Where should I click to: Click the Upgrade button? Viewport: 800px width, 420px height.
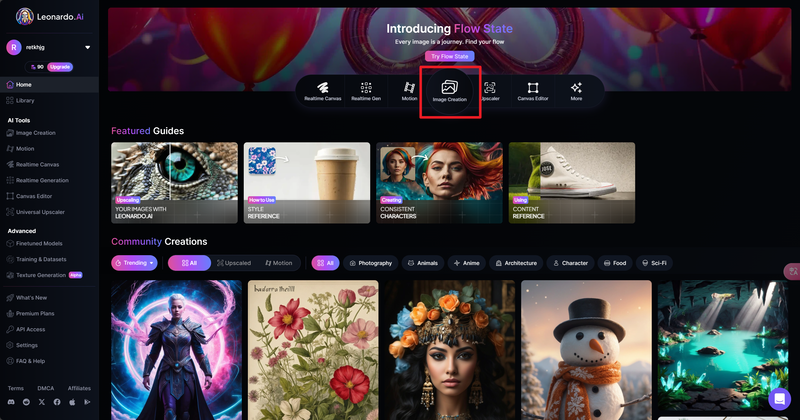(x=60, y=66)
